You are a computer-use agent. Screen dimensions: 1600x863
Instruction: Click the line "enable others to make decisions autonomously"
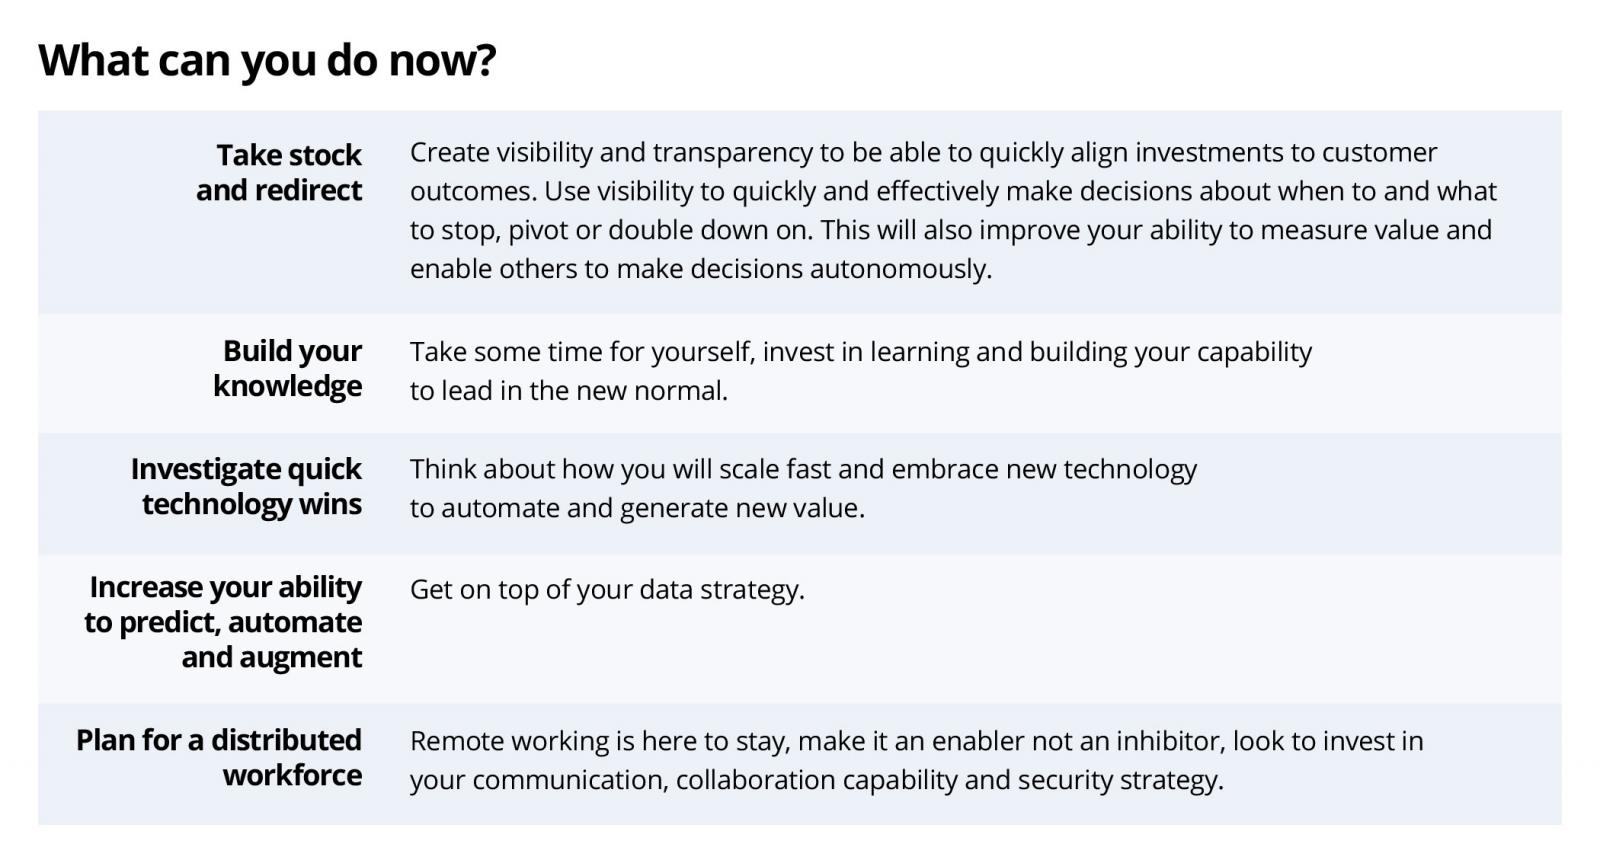pyautogui.click(x=700, y=269)
